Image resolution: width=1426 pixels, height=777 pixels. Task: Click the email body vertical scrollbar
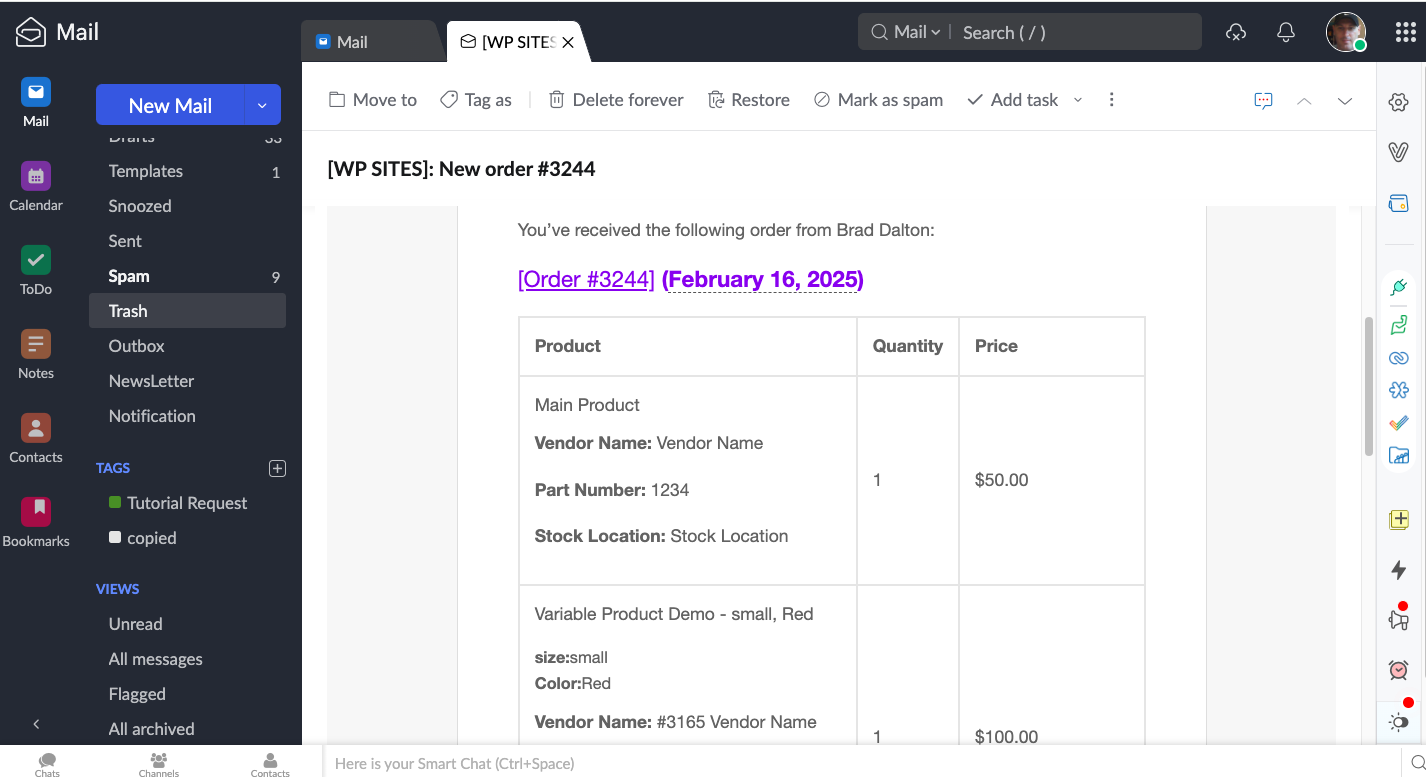pos(1368,385)
